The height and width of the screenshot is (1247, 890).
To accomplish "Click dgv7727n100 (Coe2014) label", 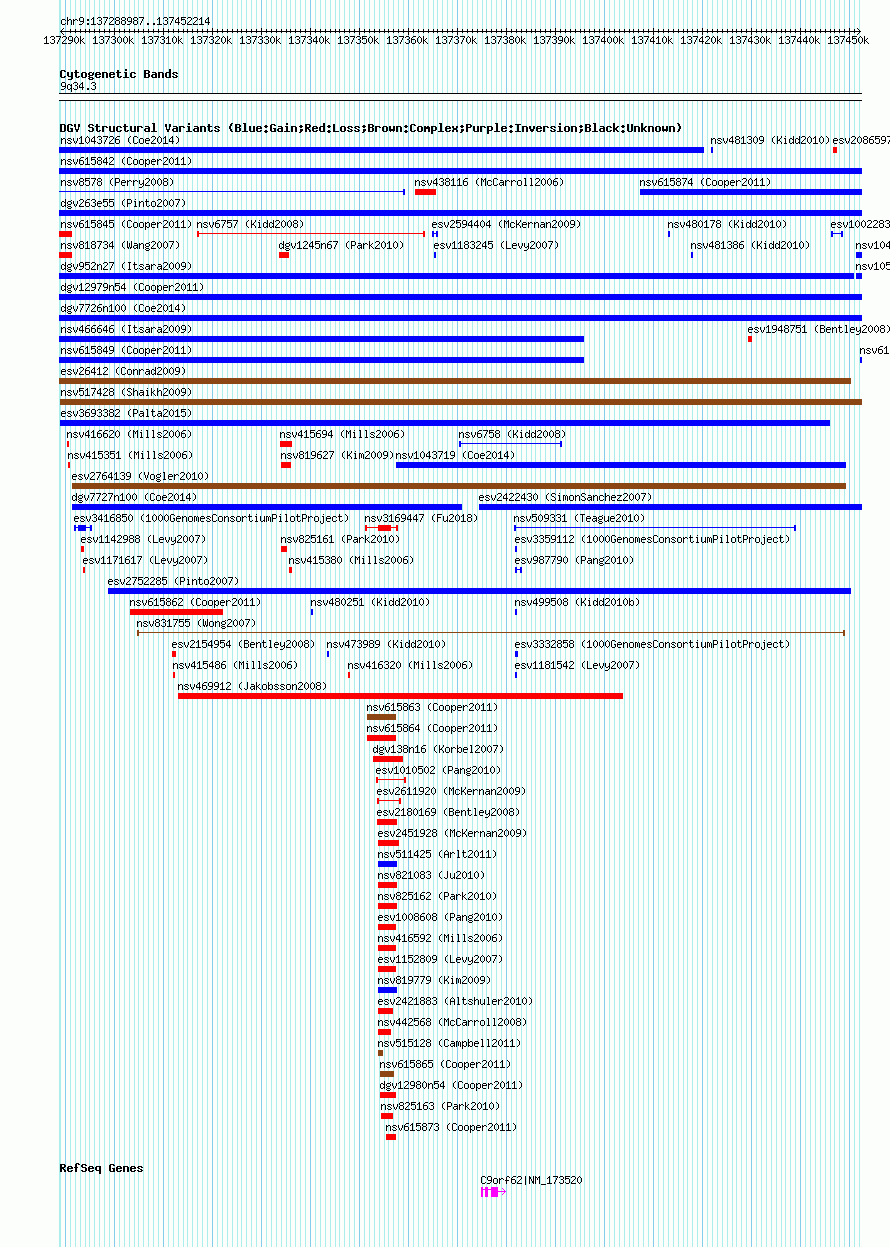I will [134, 497].
